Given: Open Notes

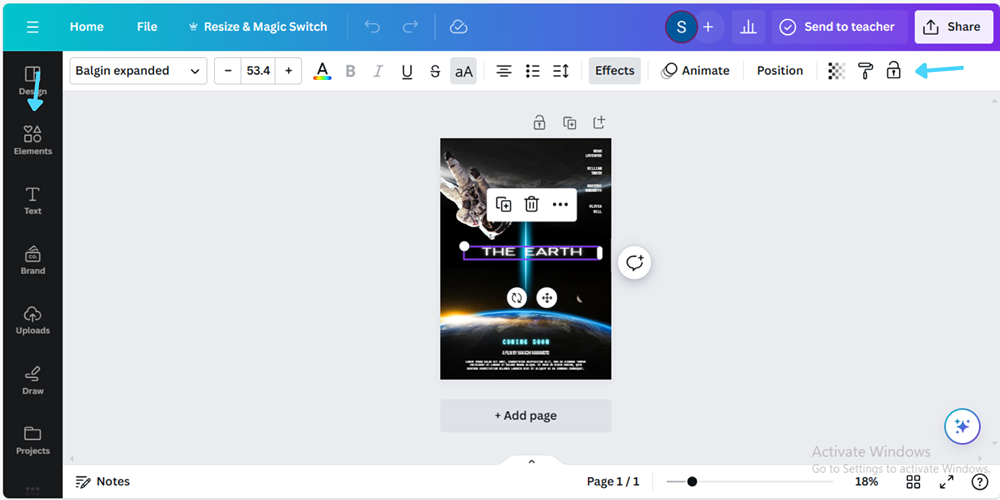Looking at the screenshot, I should pos(103,482).
